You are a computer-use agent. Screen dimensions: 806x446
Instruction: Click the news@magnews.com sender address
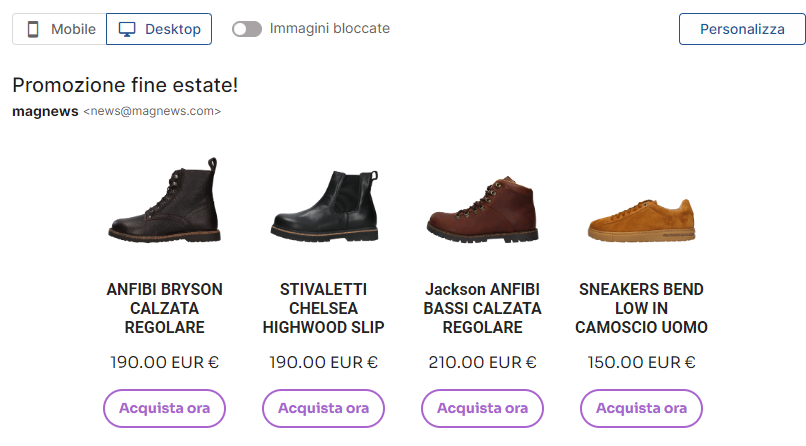point(152,112)
